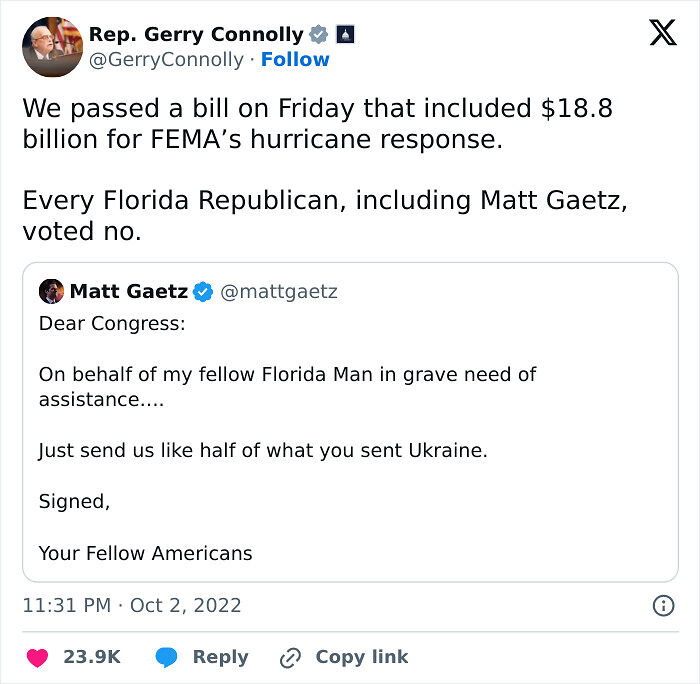The height and width of the screenshot is (684, 700).
Task: Open the tweet timestamp 11:31 PM Oct 2, 2022
Action: pyautogui.click(x=132, y=606)
